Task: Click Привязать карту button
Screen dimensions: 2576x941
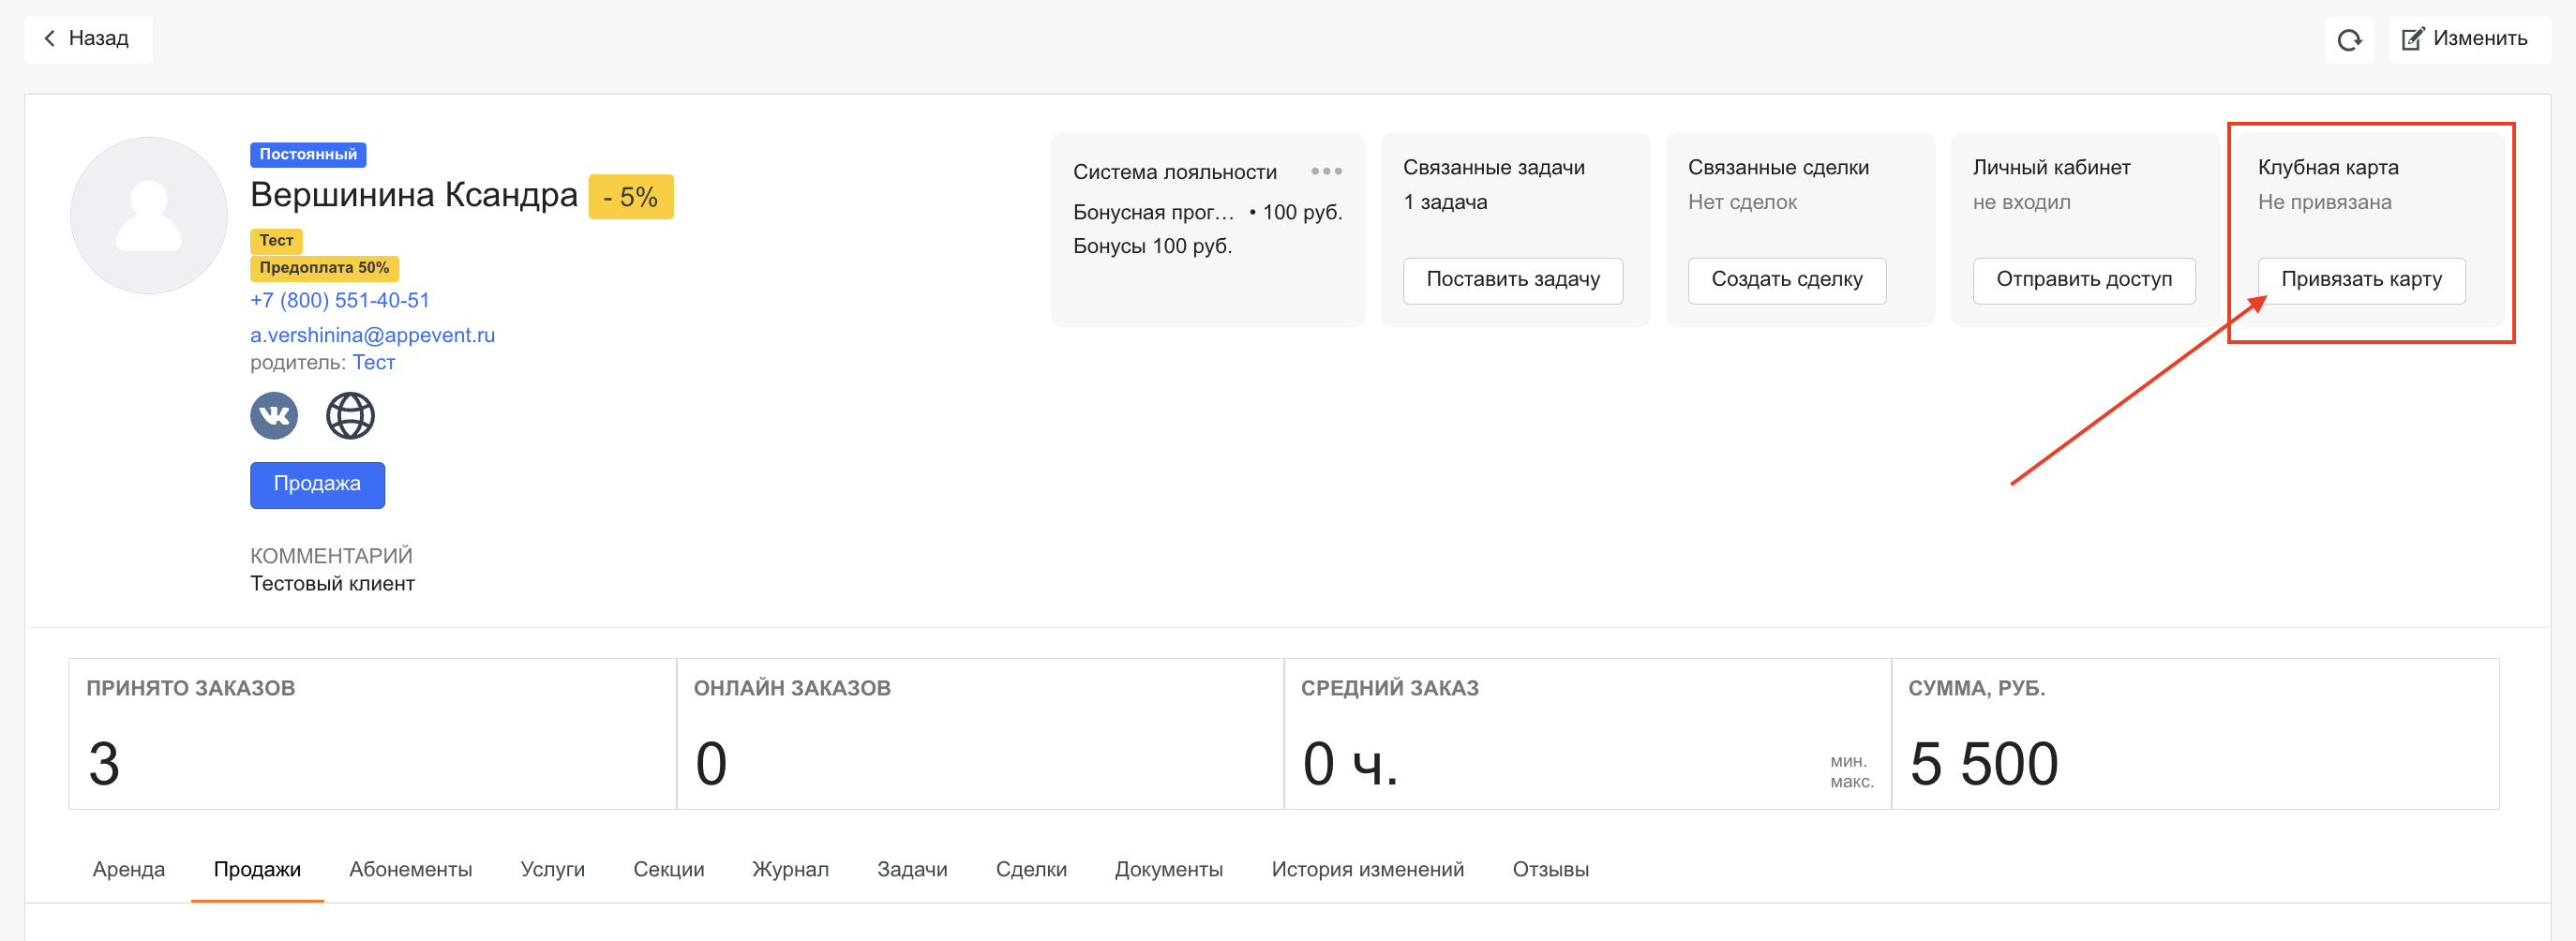Action: click(2360, 280)
